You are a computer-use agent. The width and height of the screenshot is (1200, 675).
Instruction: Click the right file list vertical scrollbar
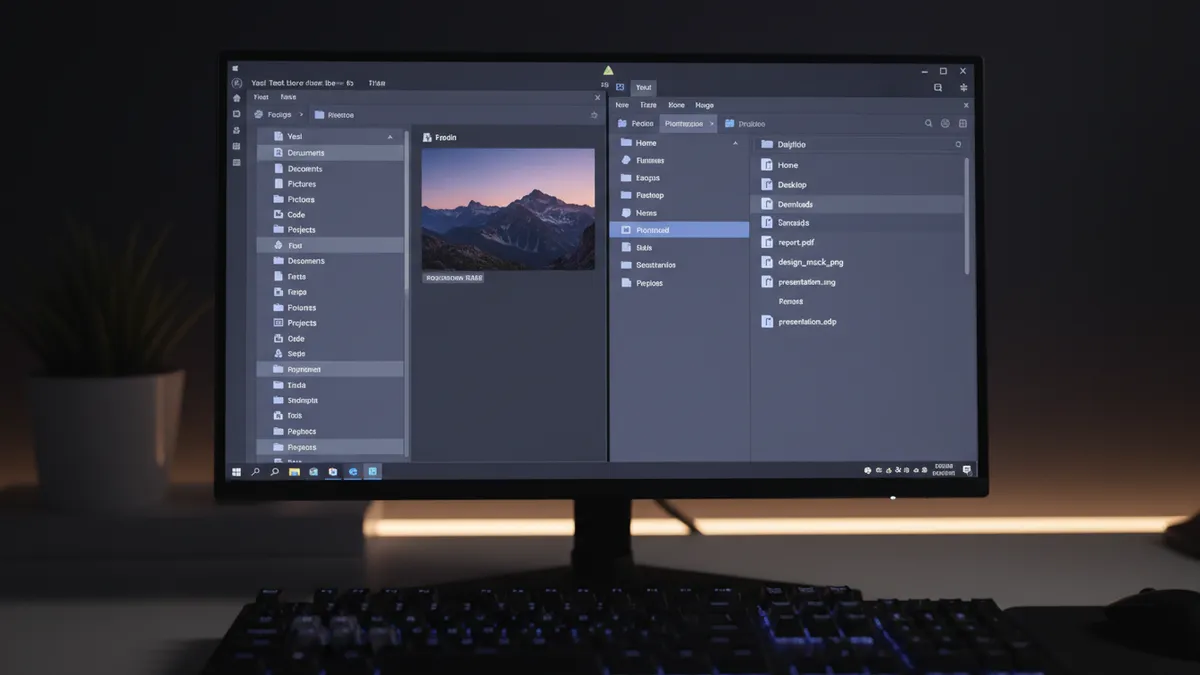click(966, 215)
